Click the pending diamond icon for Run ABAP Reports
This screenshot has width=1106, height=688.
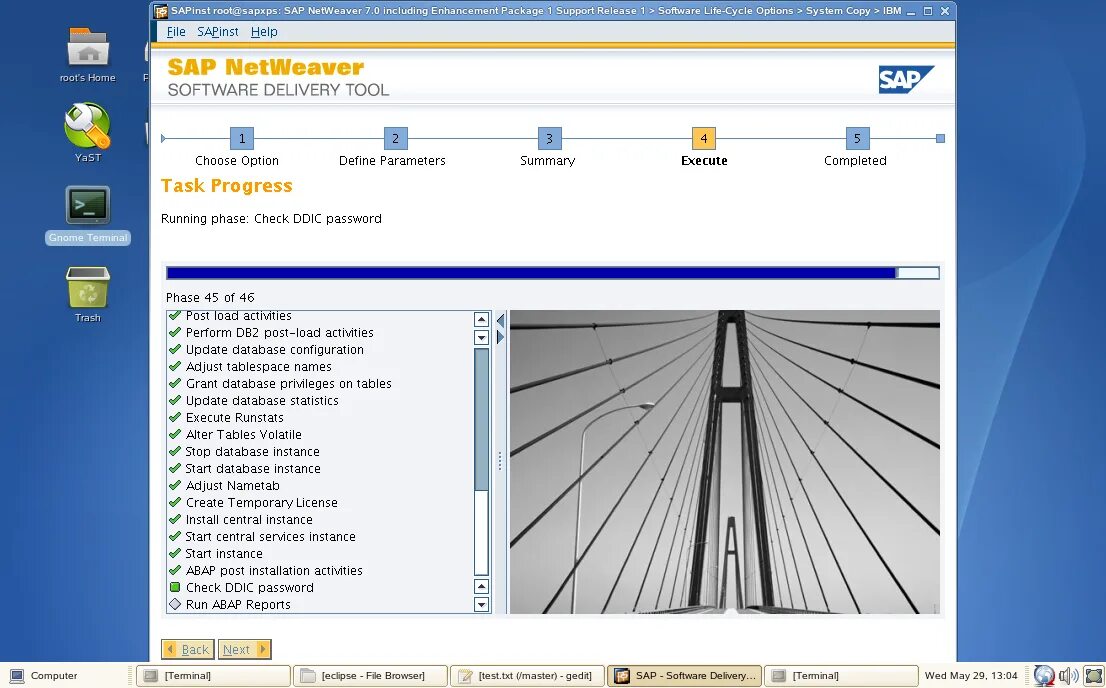pos(175,603)
